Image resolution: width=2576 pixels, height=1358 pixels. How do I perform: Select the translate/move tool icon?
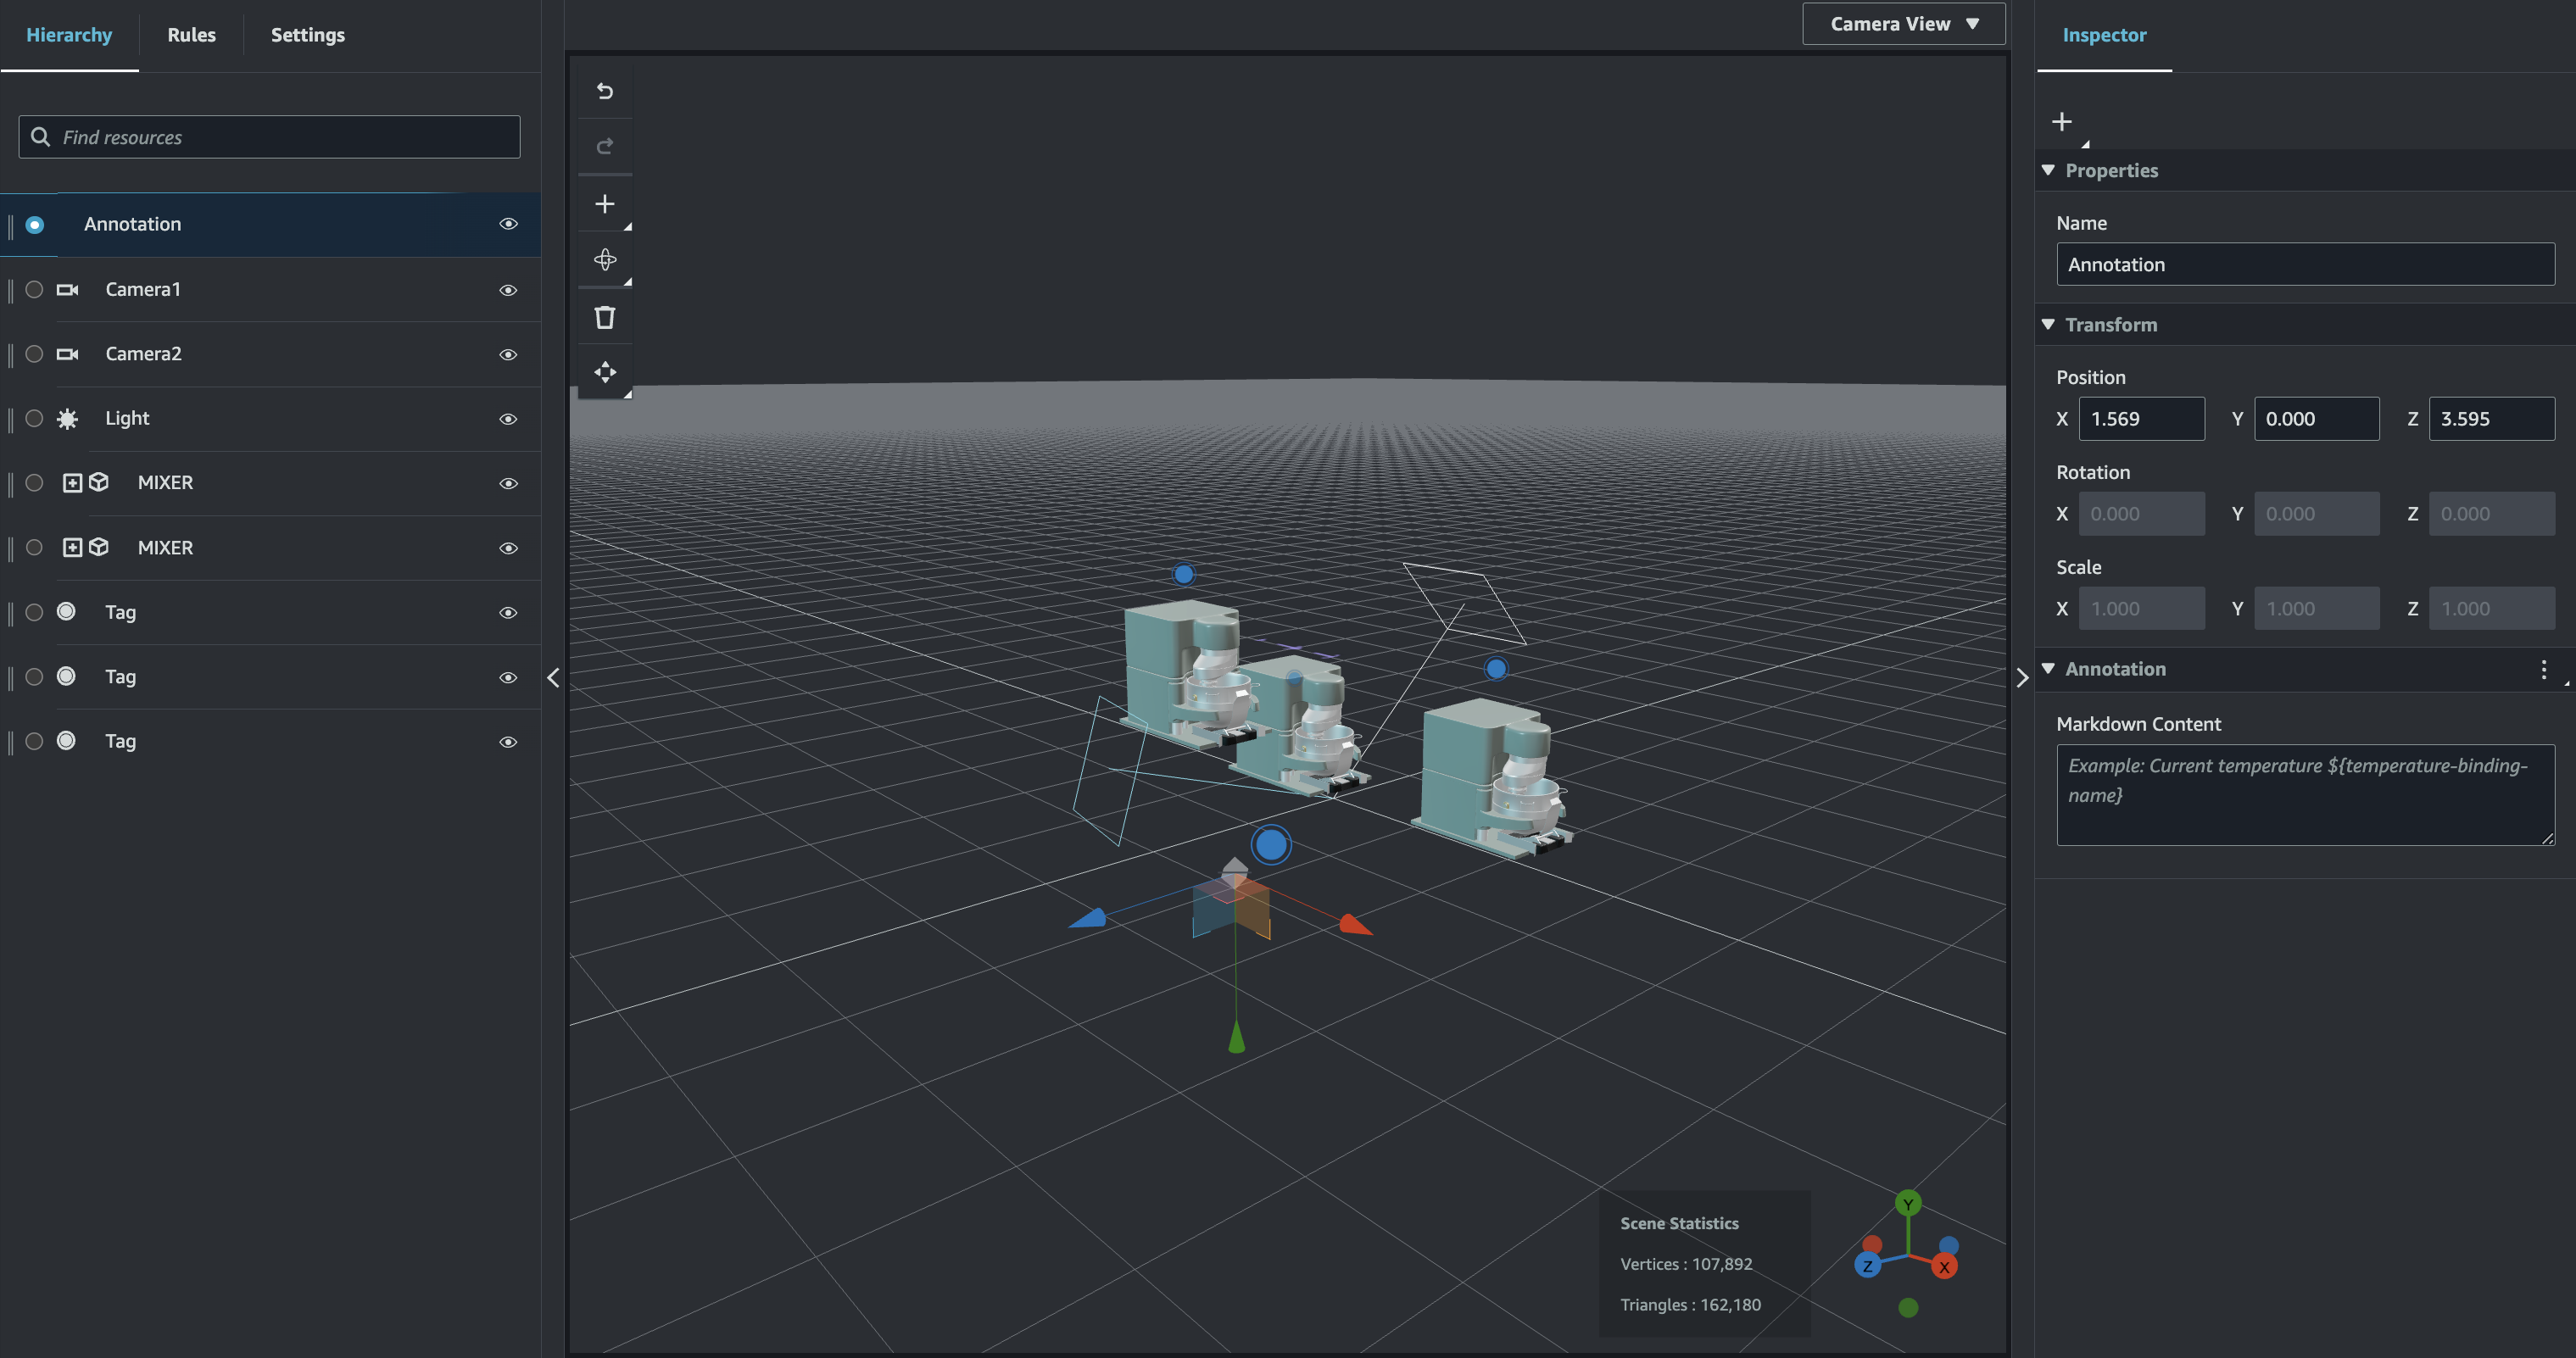(x=603, y=373)
